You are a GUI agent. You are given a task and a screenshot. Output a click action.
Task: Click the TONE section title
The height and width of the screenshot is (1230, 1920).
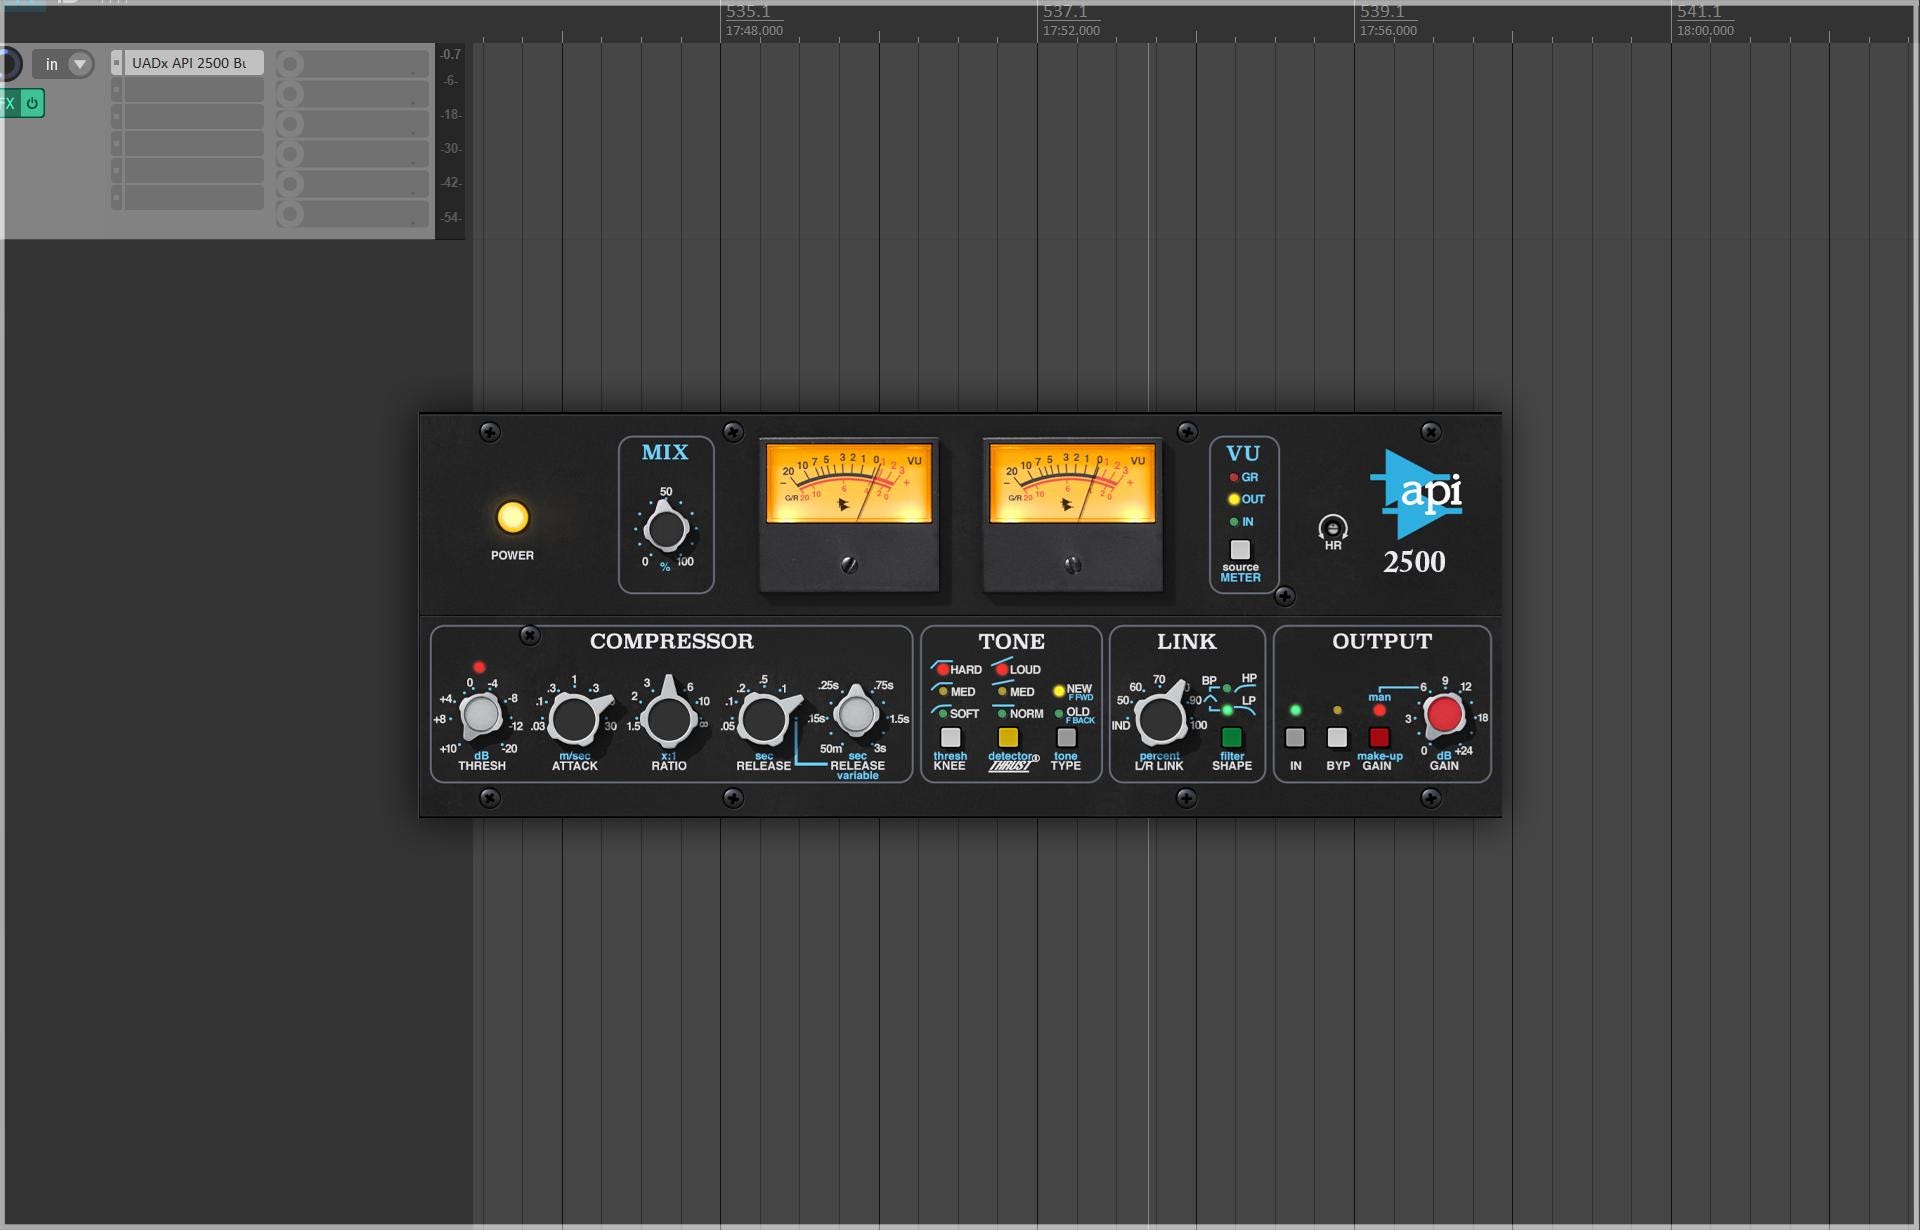pos(1012,641)
